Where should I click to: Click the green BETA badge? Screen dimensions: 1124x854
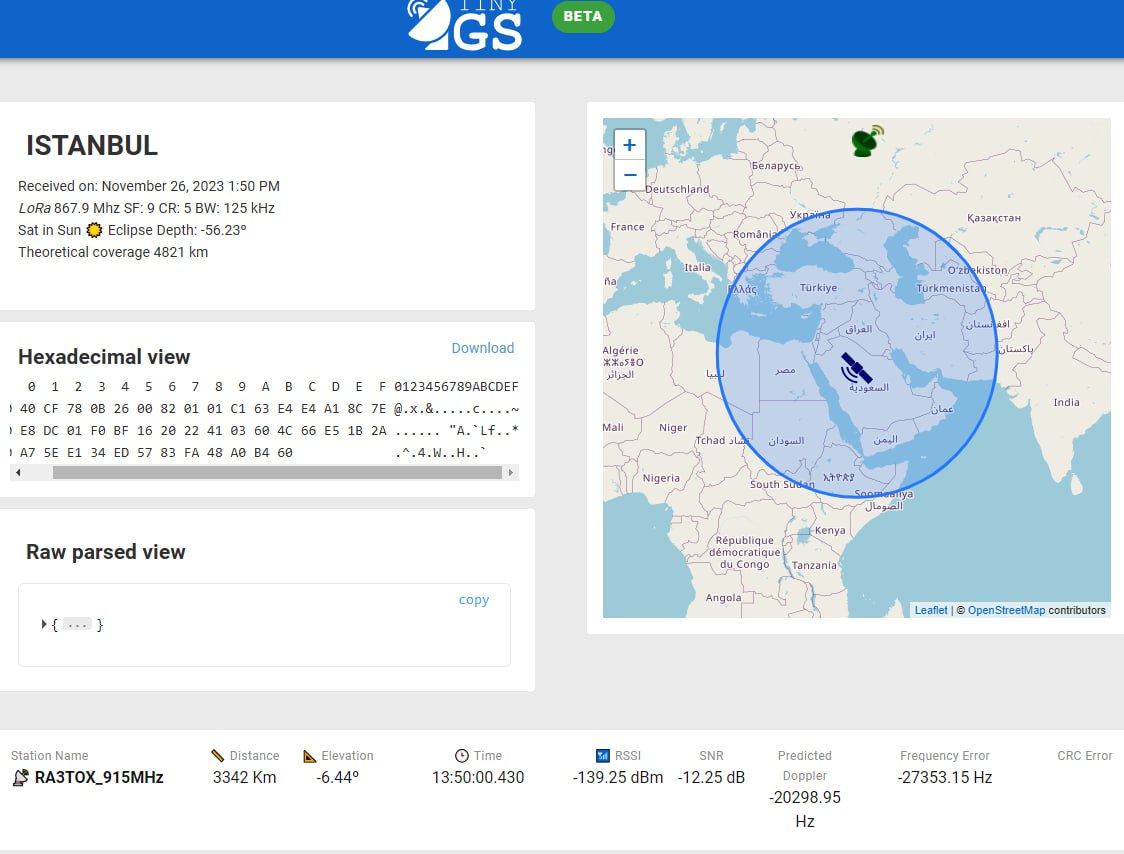(x=583, y=17)
